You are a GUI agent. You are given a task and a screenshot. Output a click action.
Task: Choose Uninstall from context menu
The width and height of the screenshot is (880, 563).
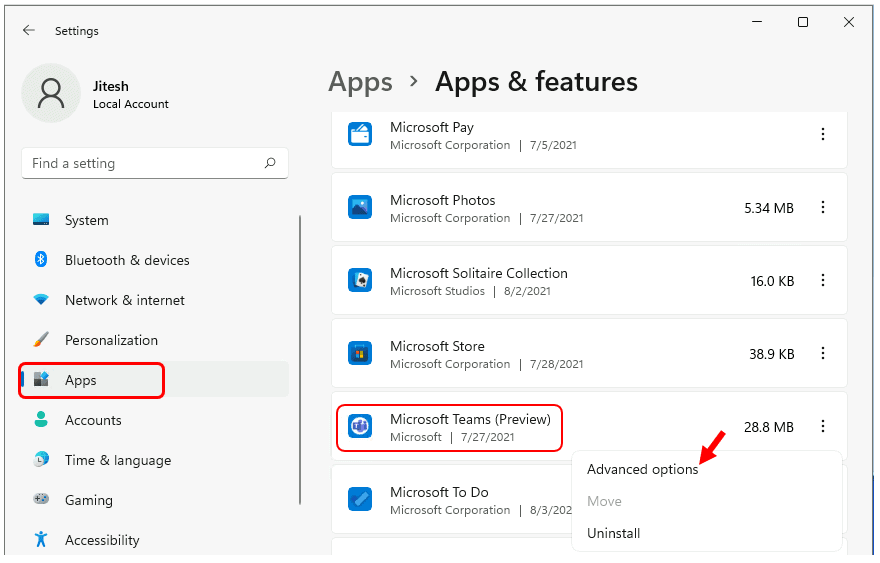tap(613, 533)
